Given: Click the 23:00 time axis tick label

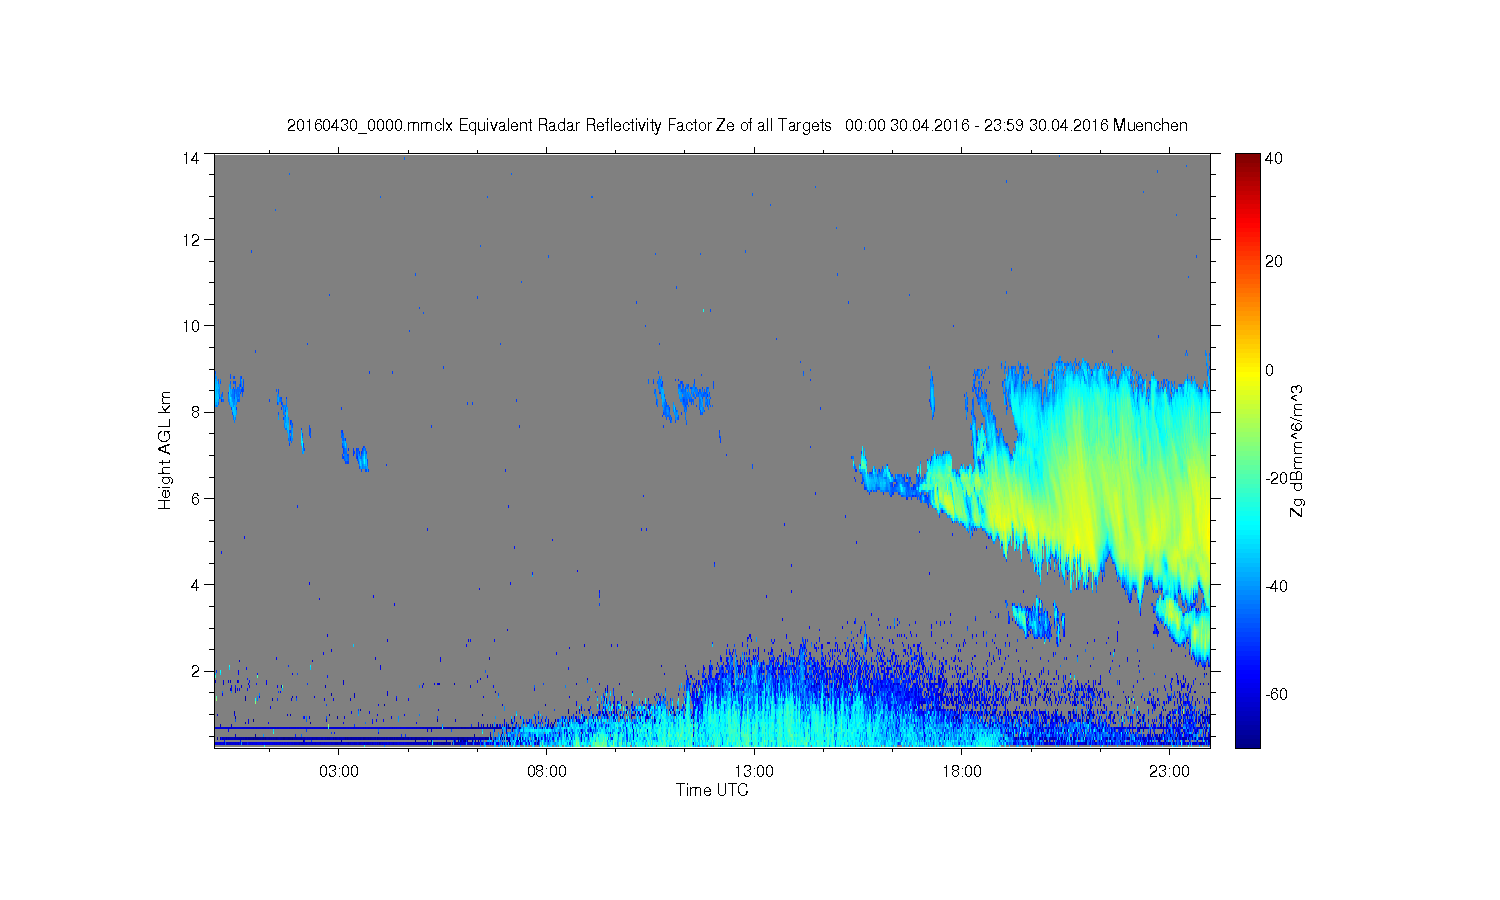Looking at the screenshot, I should click(x=1169, y=772).
